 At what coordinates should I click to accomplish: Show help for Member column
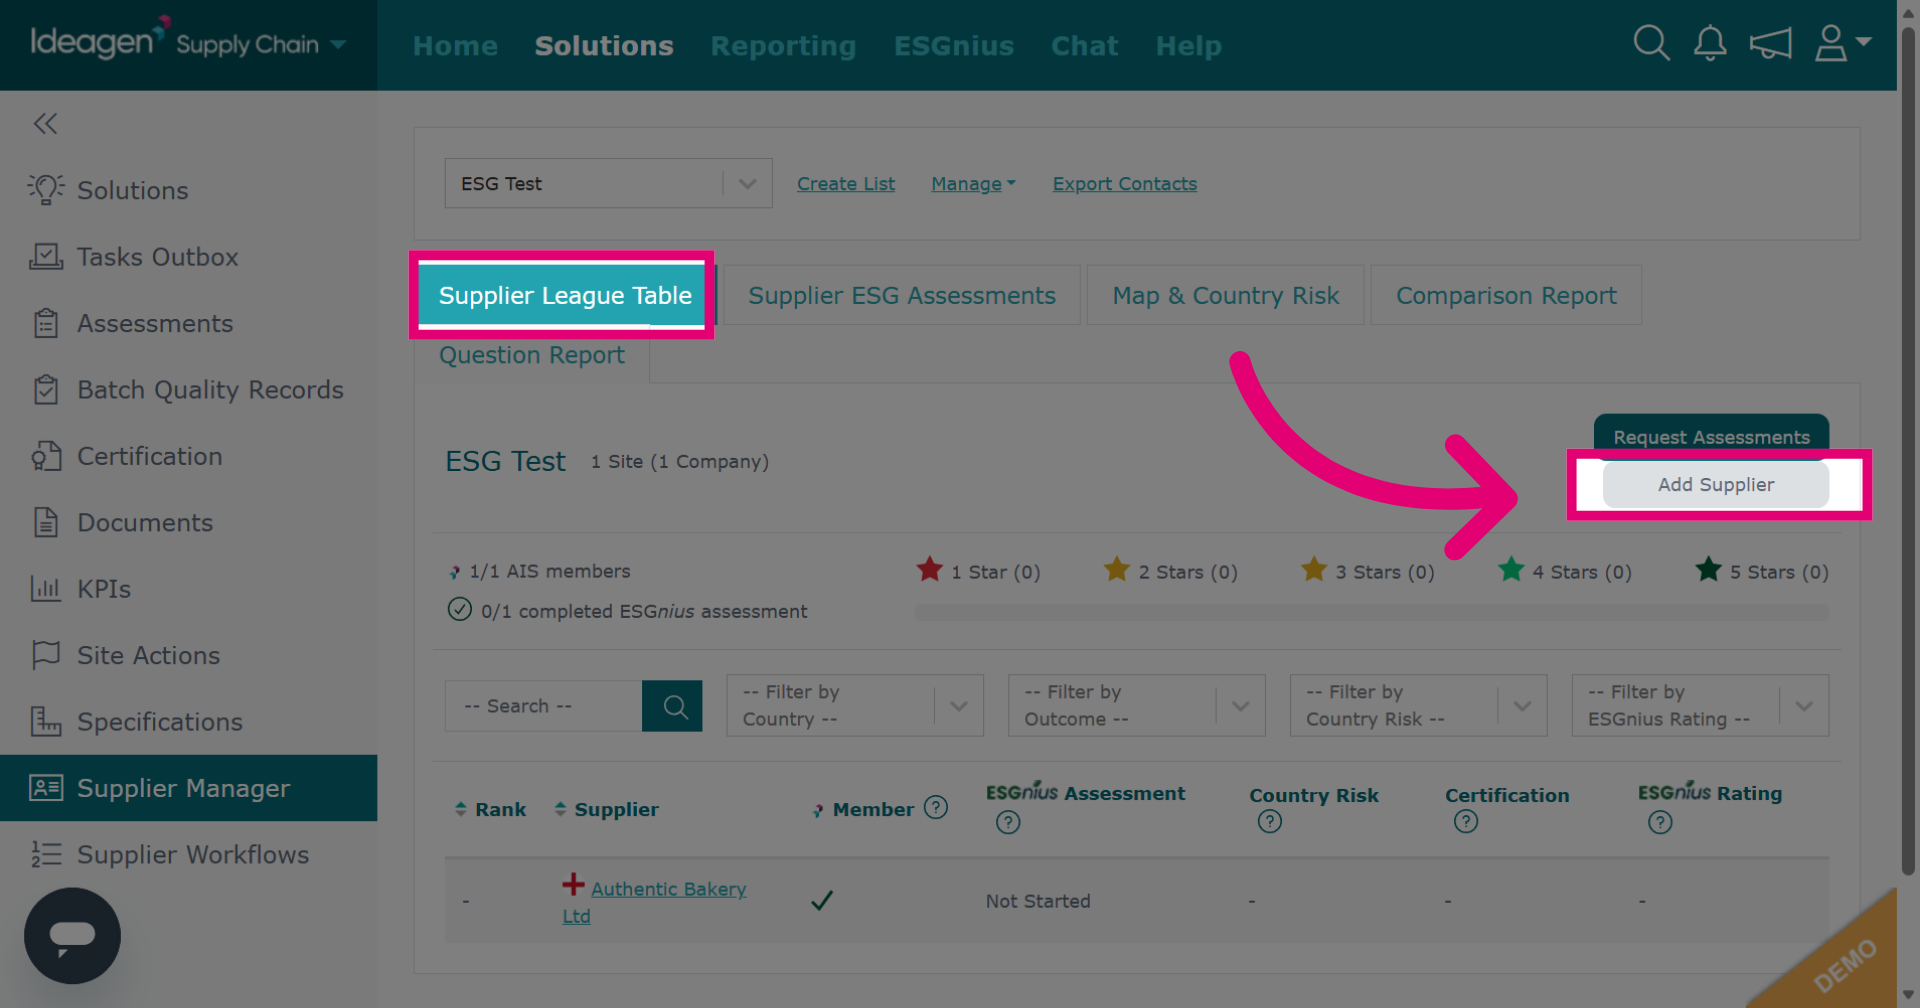tap(936, 807)
